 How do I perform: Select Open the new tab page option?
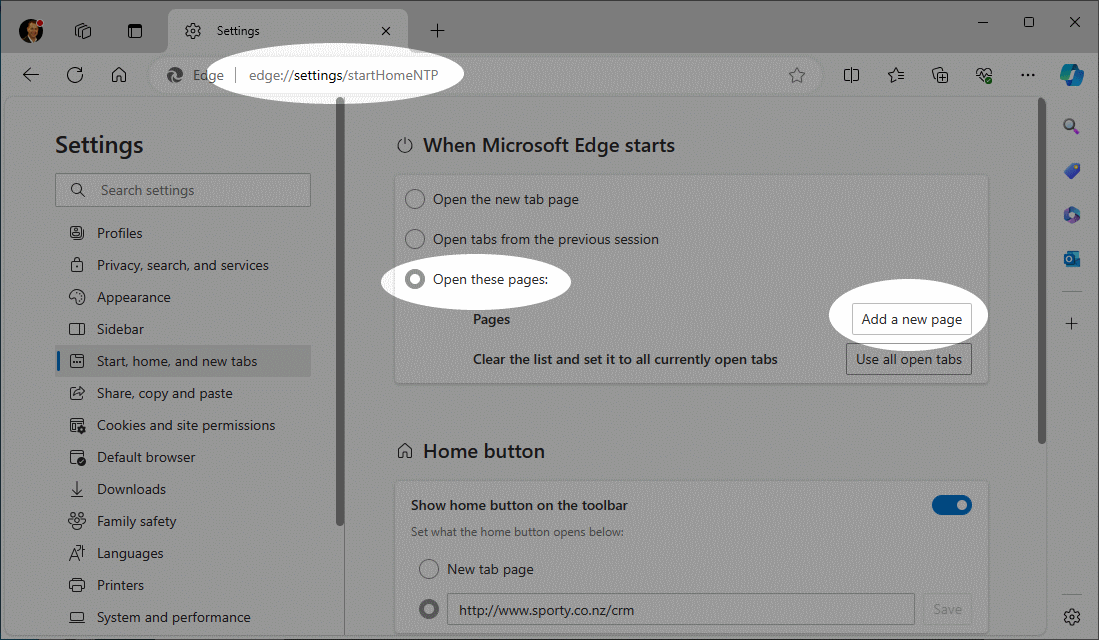tap(415, 199)
